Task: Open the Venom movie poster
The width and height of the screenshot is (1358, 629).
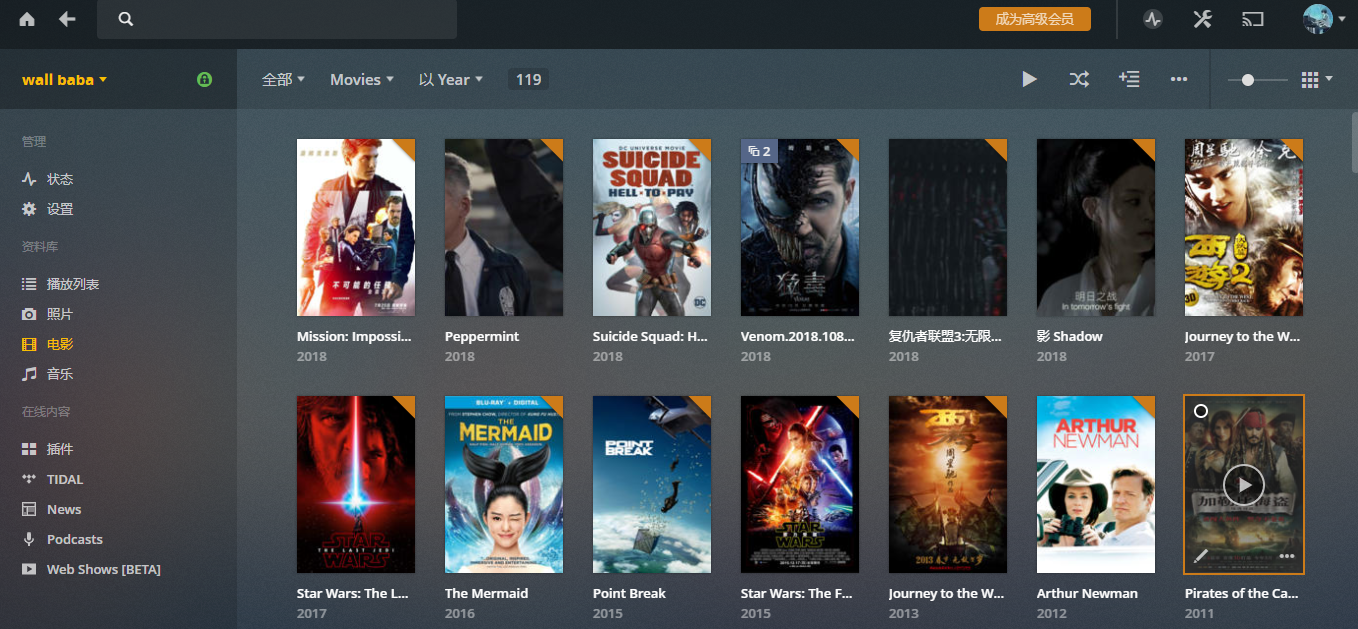Action: 800,227
